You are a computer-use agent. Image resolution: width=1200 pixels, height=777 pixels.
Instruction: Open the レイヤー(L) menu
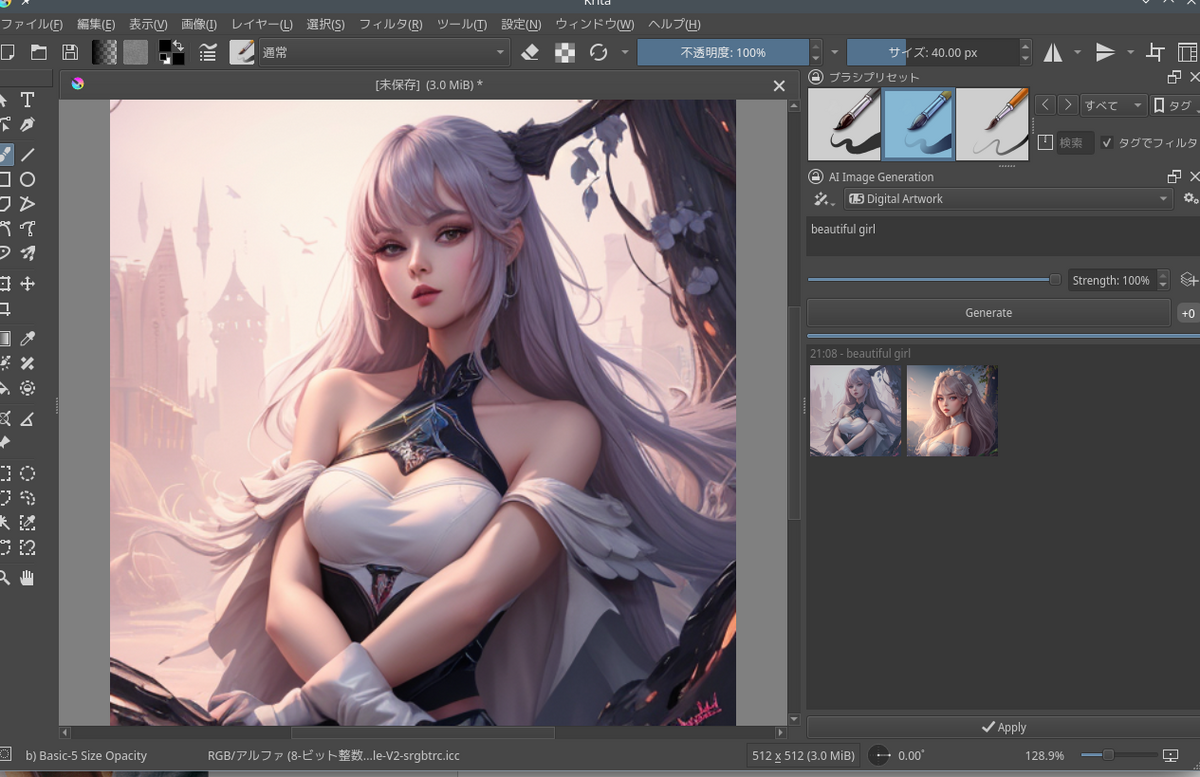(x=262, y=24)
